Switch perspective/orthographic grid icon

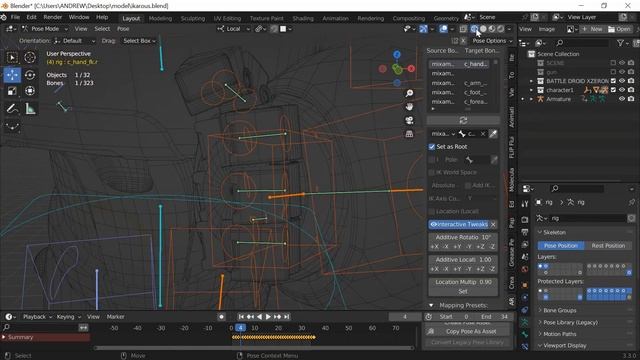coord(409,134)
